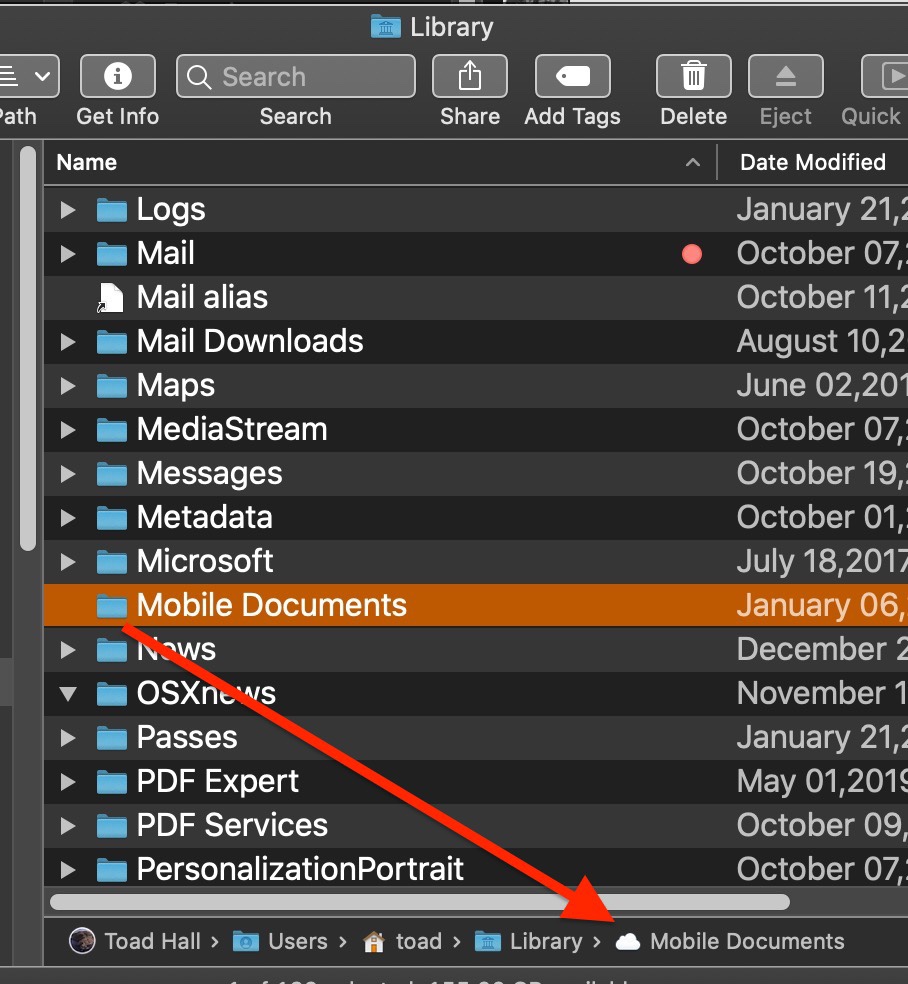Click the magnifying glass in the Search field

pyautogui.click(x=200, y=76)
